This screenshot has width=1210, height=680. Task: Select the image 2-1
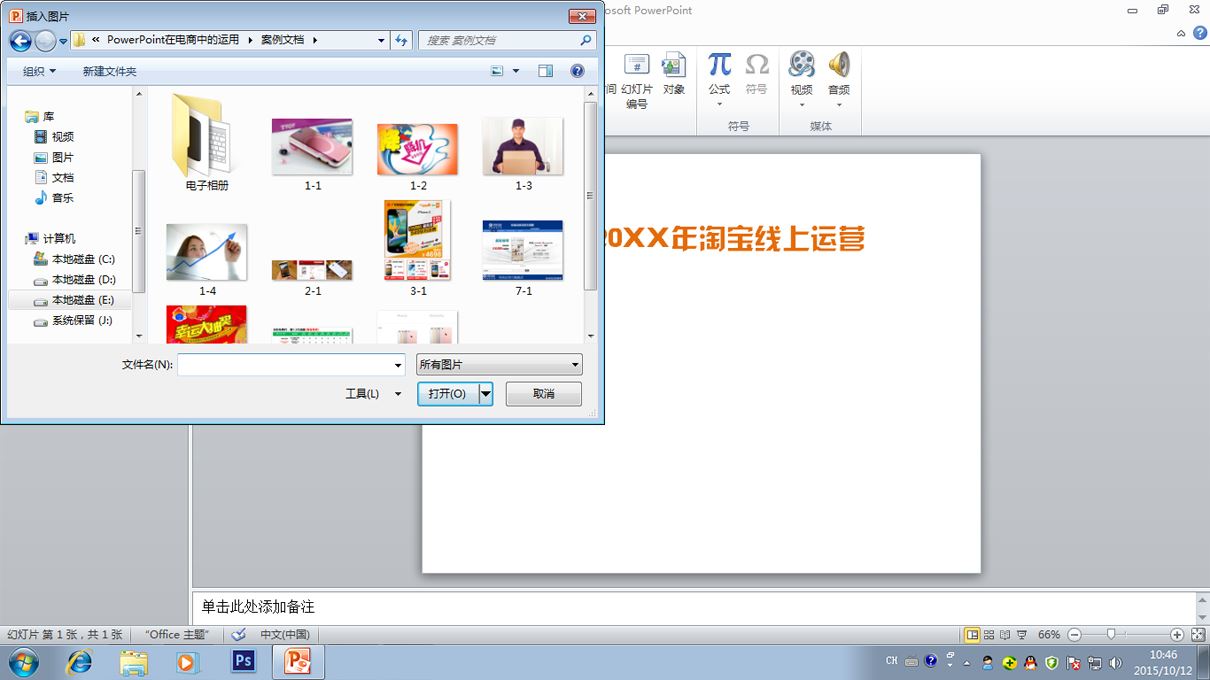tap(313, 277)
